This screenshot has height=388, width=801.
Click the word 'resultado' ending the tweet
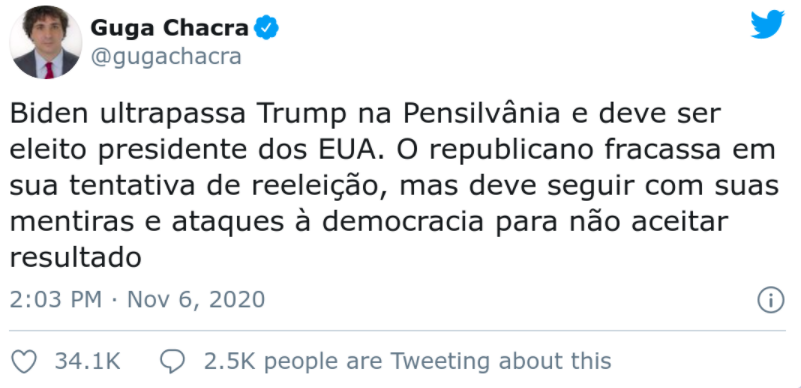[x=75, y=258]
